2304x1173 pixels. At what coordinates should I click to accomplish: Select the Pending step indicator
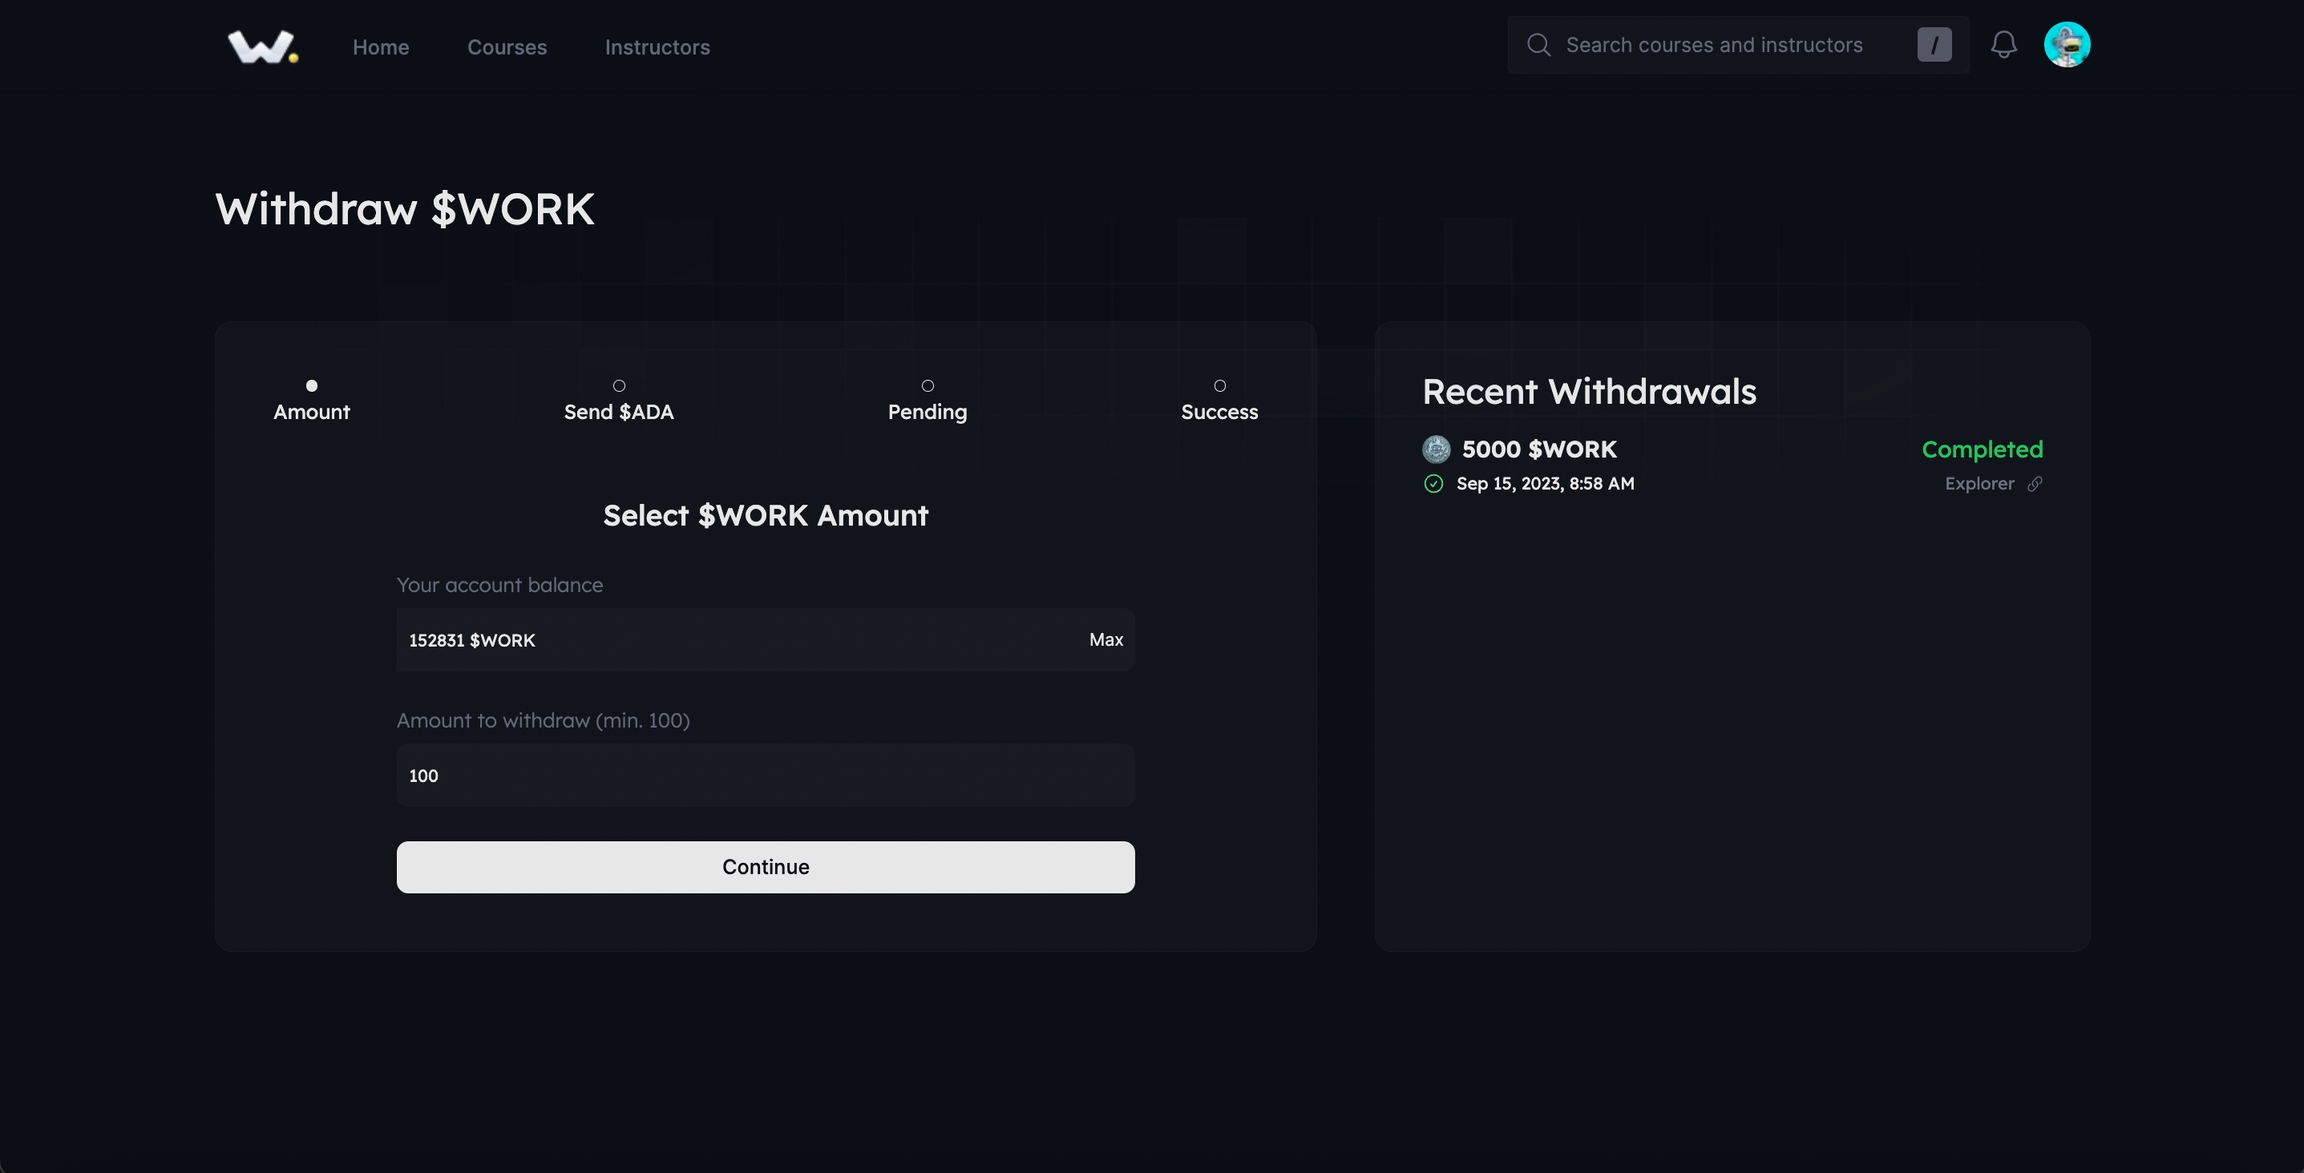coord(927,386)
